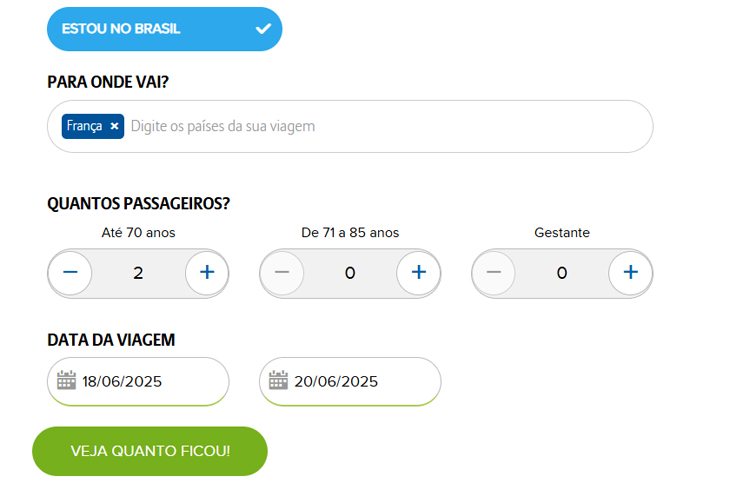Open calendar icon for return date
This screenshot has width=730, height=496.
point(278,380)
